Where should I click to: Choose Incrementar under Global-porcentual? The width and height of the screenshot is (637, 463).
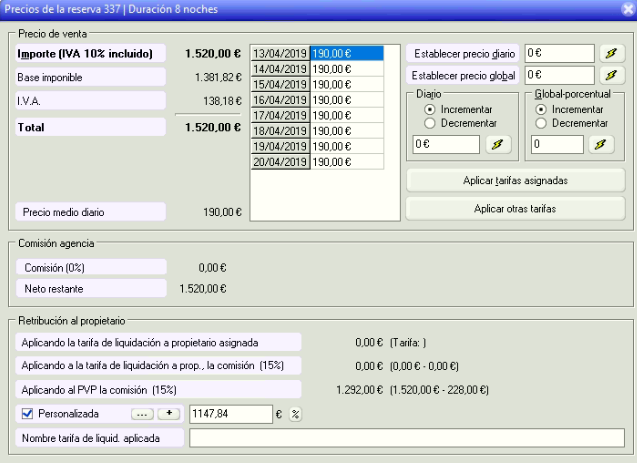[x=541, y=109]
